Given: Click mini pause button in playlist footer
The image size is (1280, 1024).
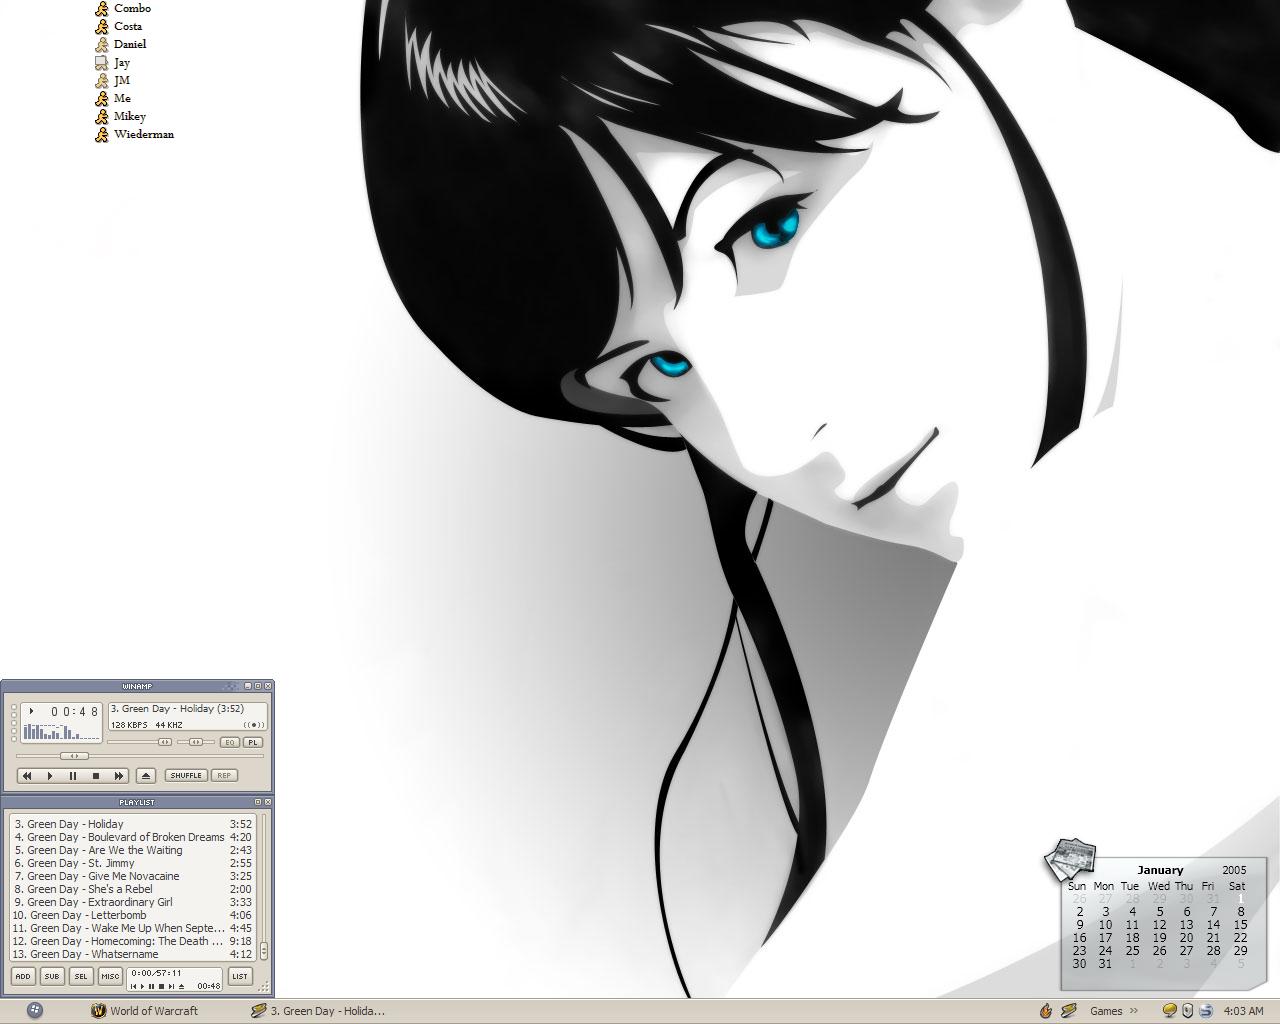Looking at the screenshot, I should (x=151, y=986).
